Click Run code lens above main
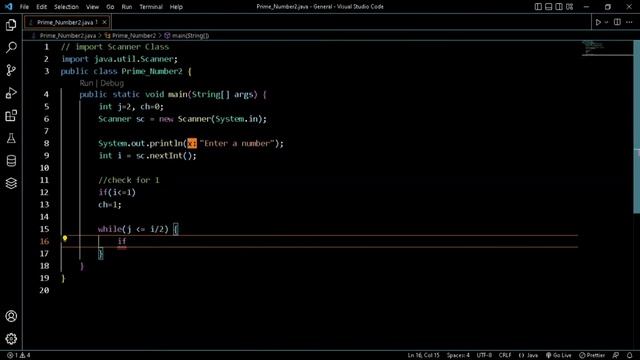Image resolution: width=640 pixels, height=360 pixels. [x=86, y=83]
